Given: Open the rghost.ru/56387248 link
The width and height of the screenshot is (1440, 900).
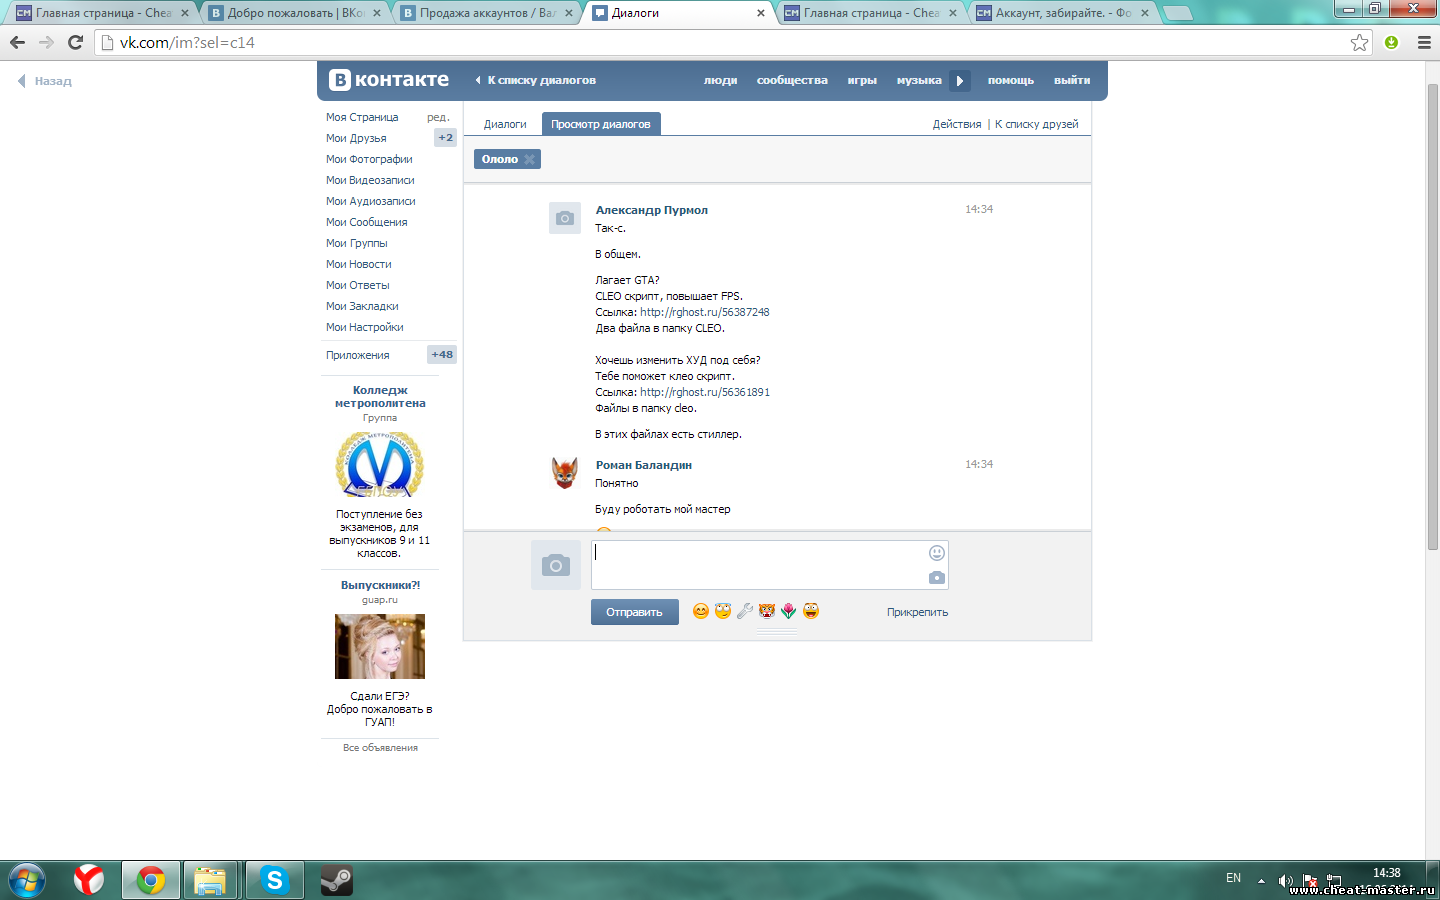Looking at the screenshot, I should tap(704, 312).
